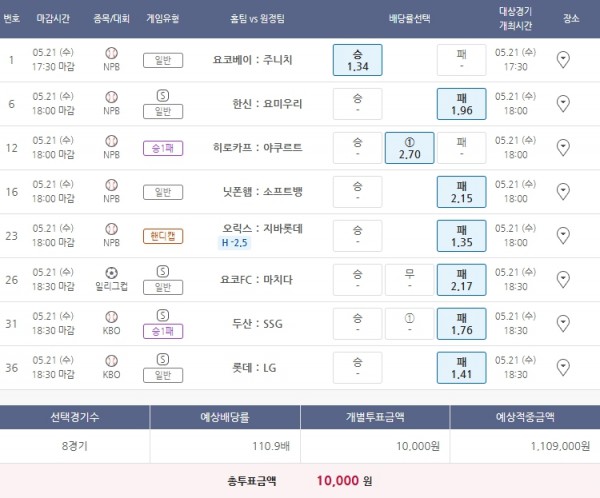The image size is (600, 498).
Task: Click KBO baseball icon for match 36
Action: pos(111,360)
